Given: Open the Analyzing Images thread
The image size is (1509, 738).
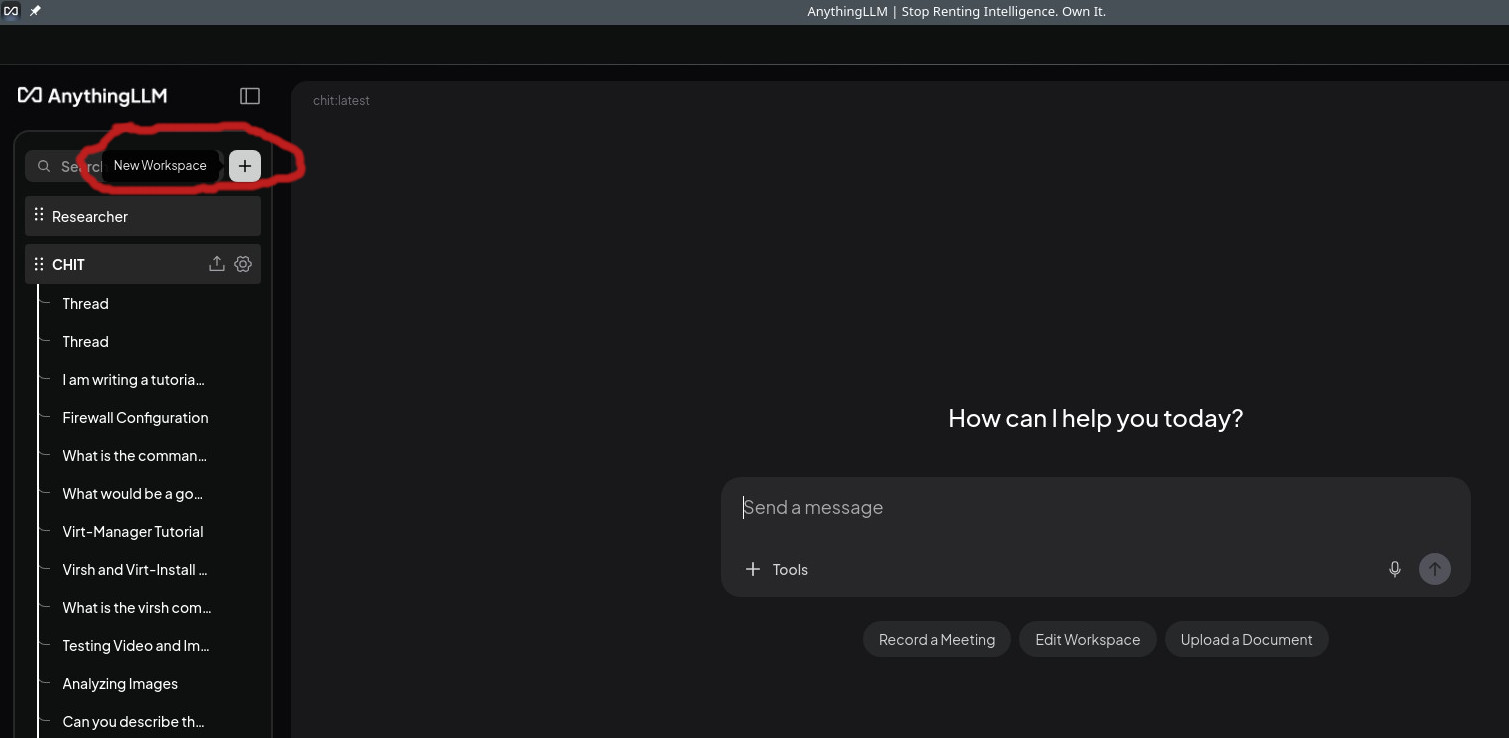Looking at the screenshot, I should [x=120, y=684].
